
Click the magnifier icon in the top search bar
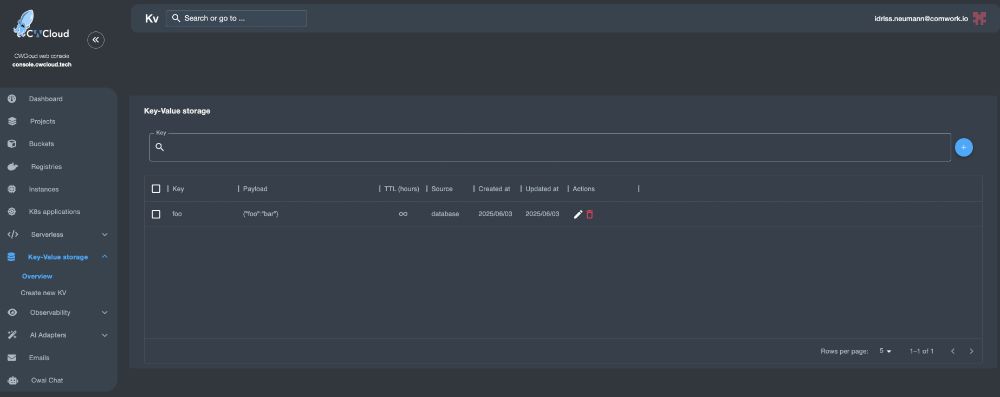176,18
